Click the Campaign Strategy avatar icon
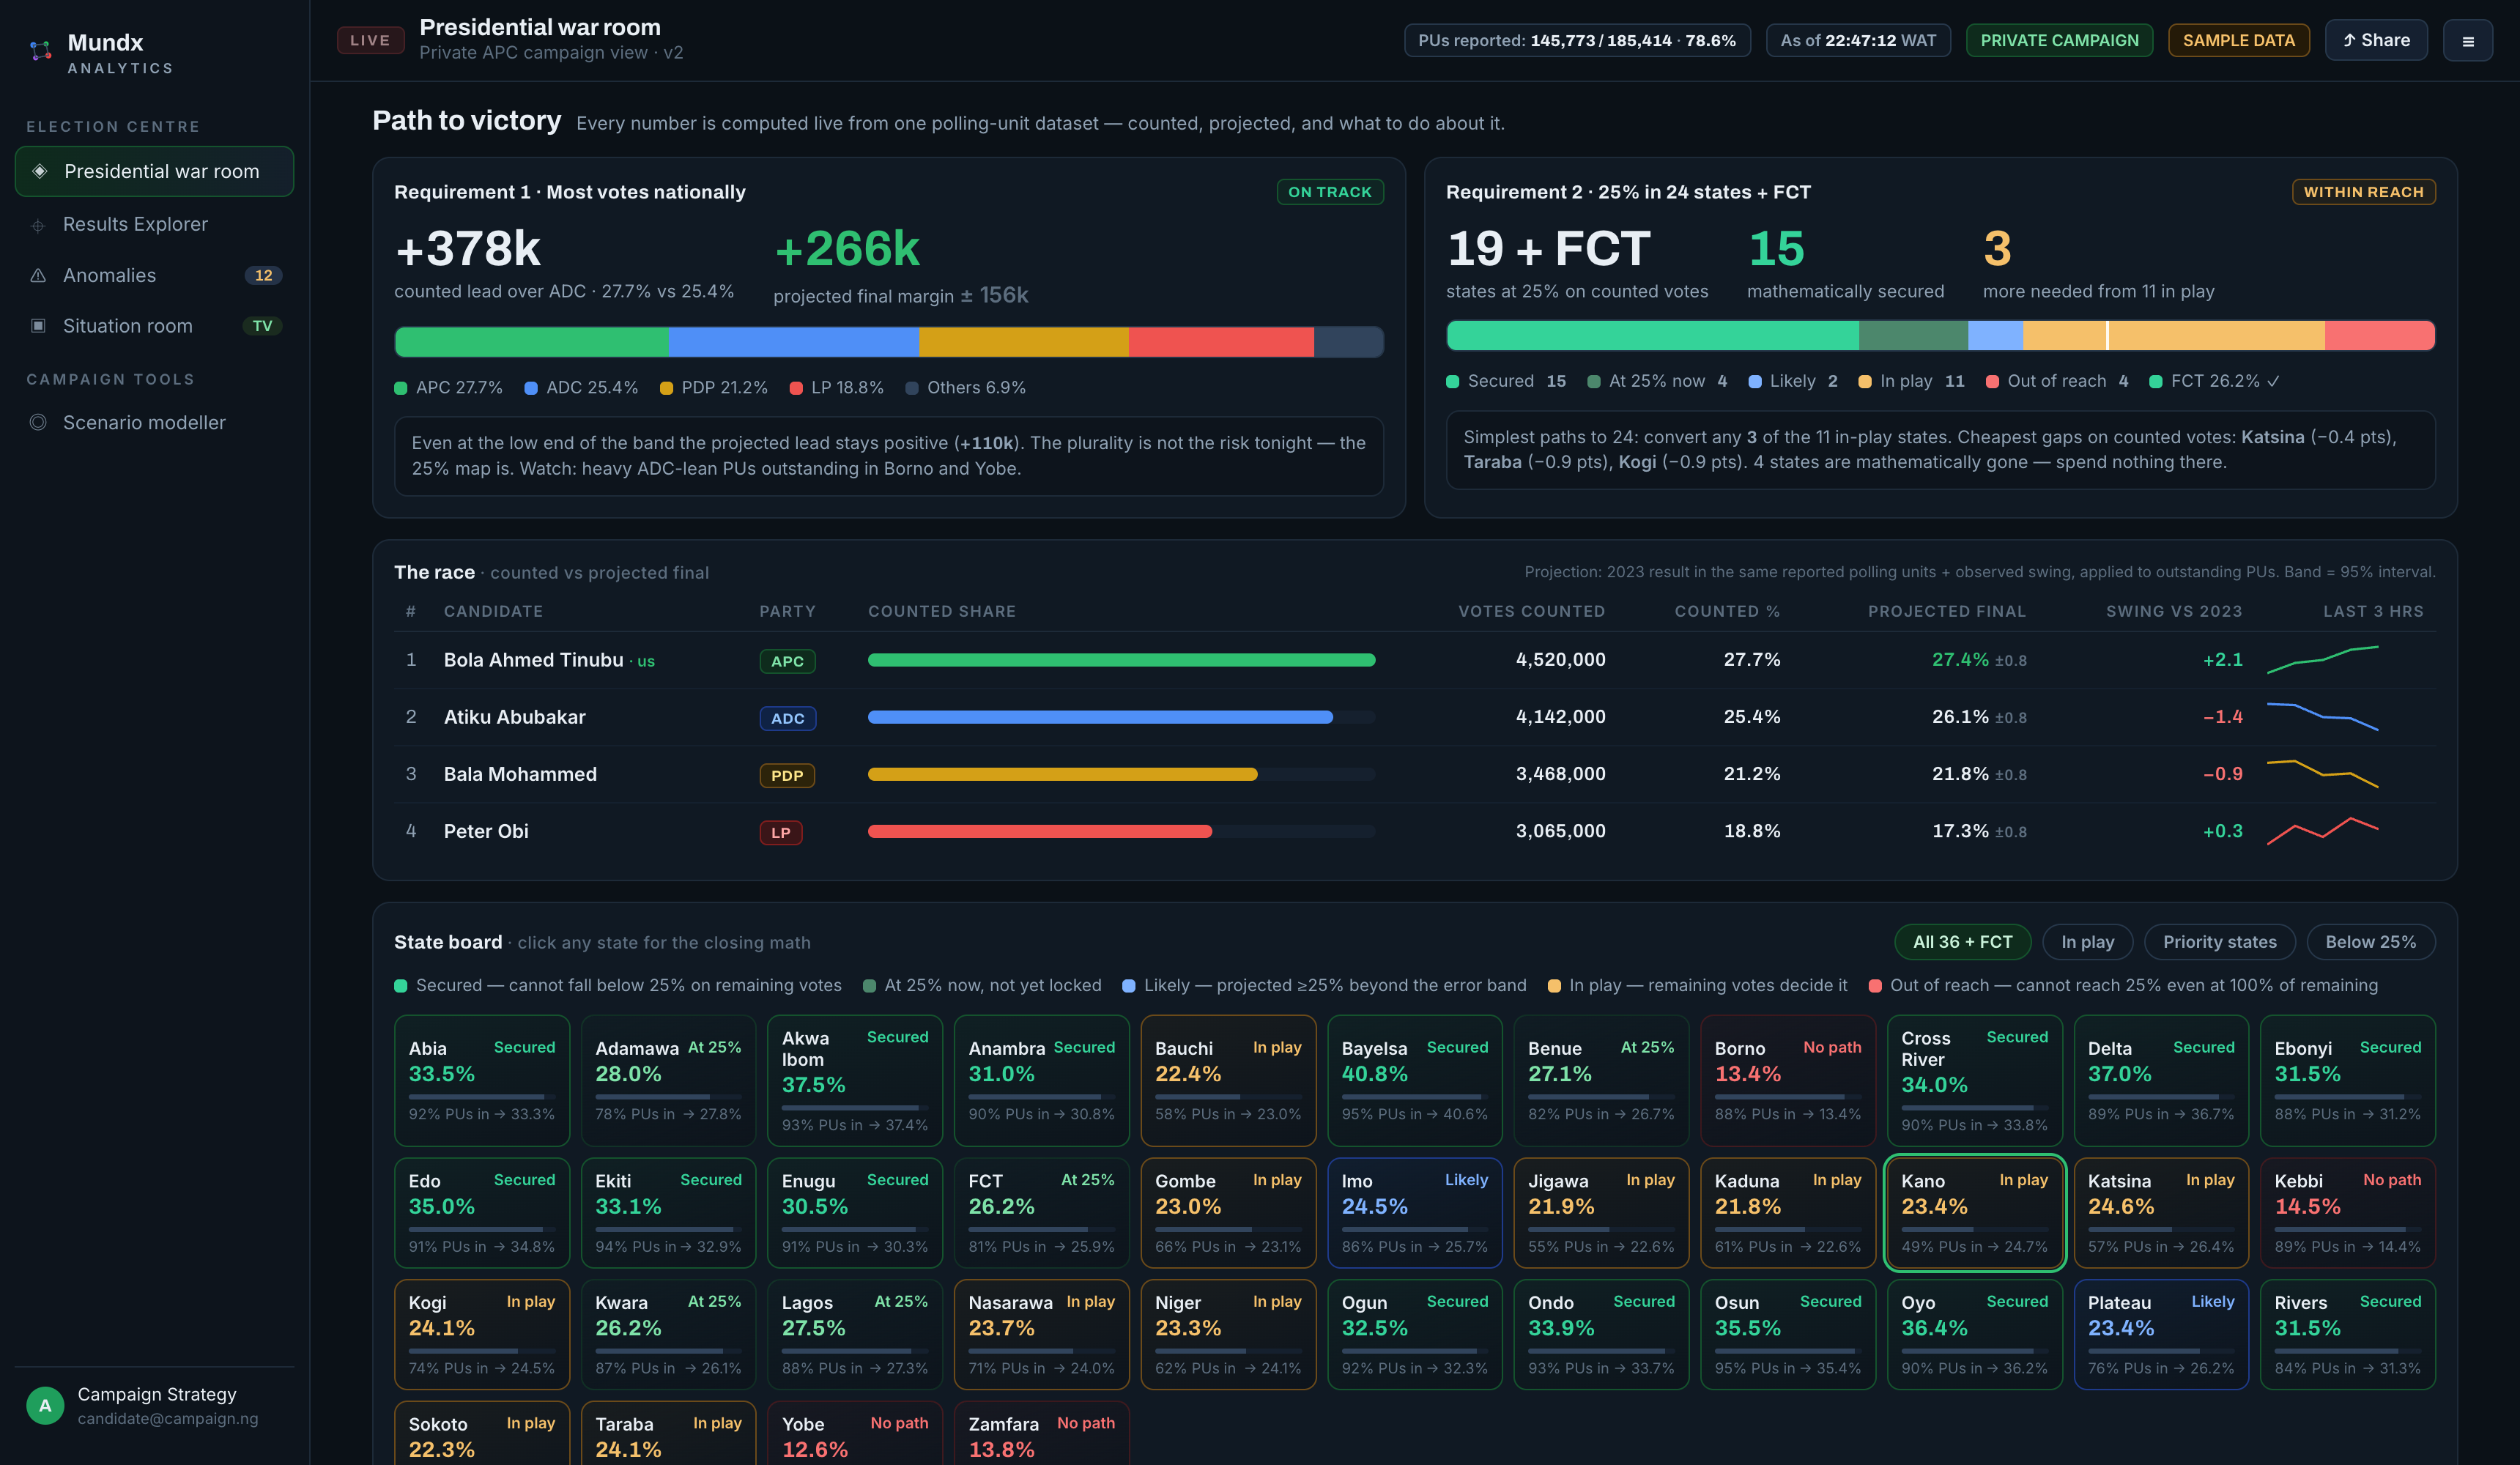Viewport: 2520px width, 1465px height. 45,1406
